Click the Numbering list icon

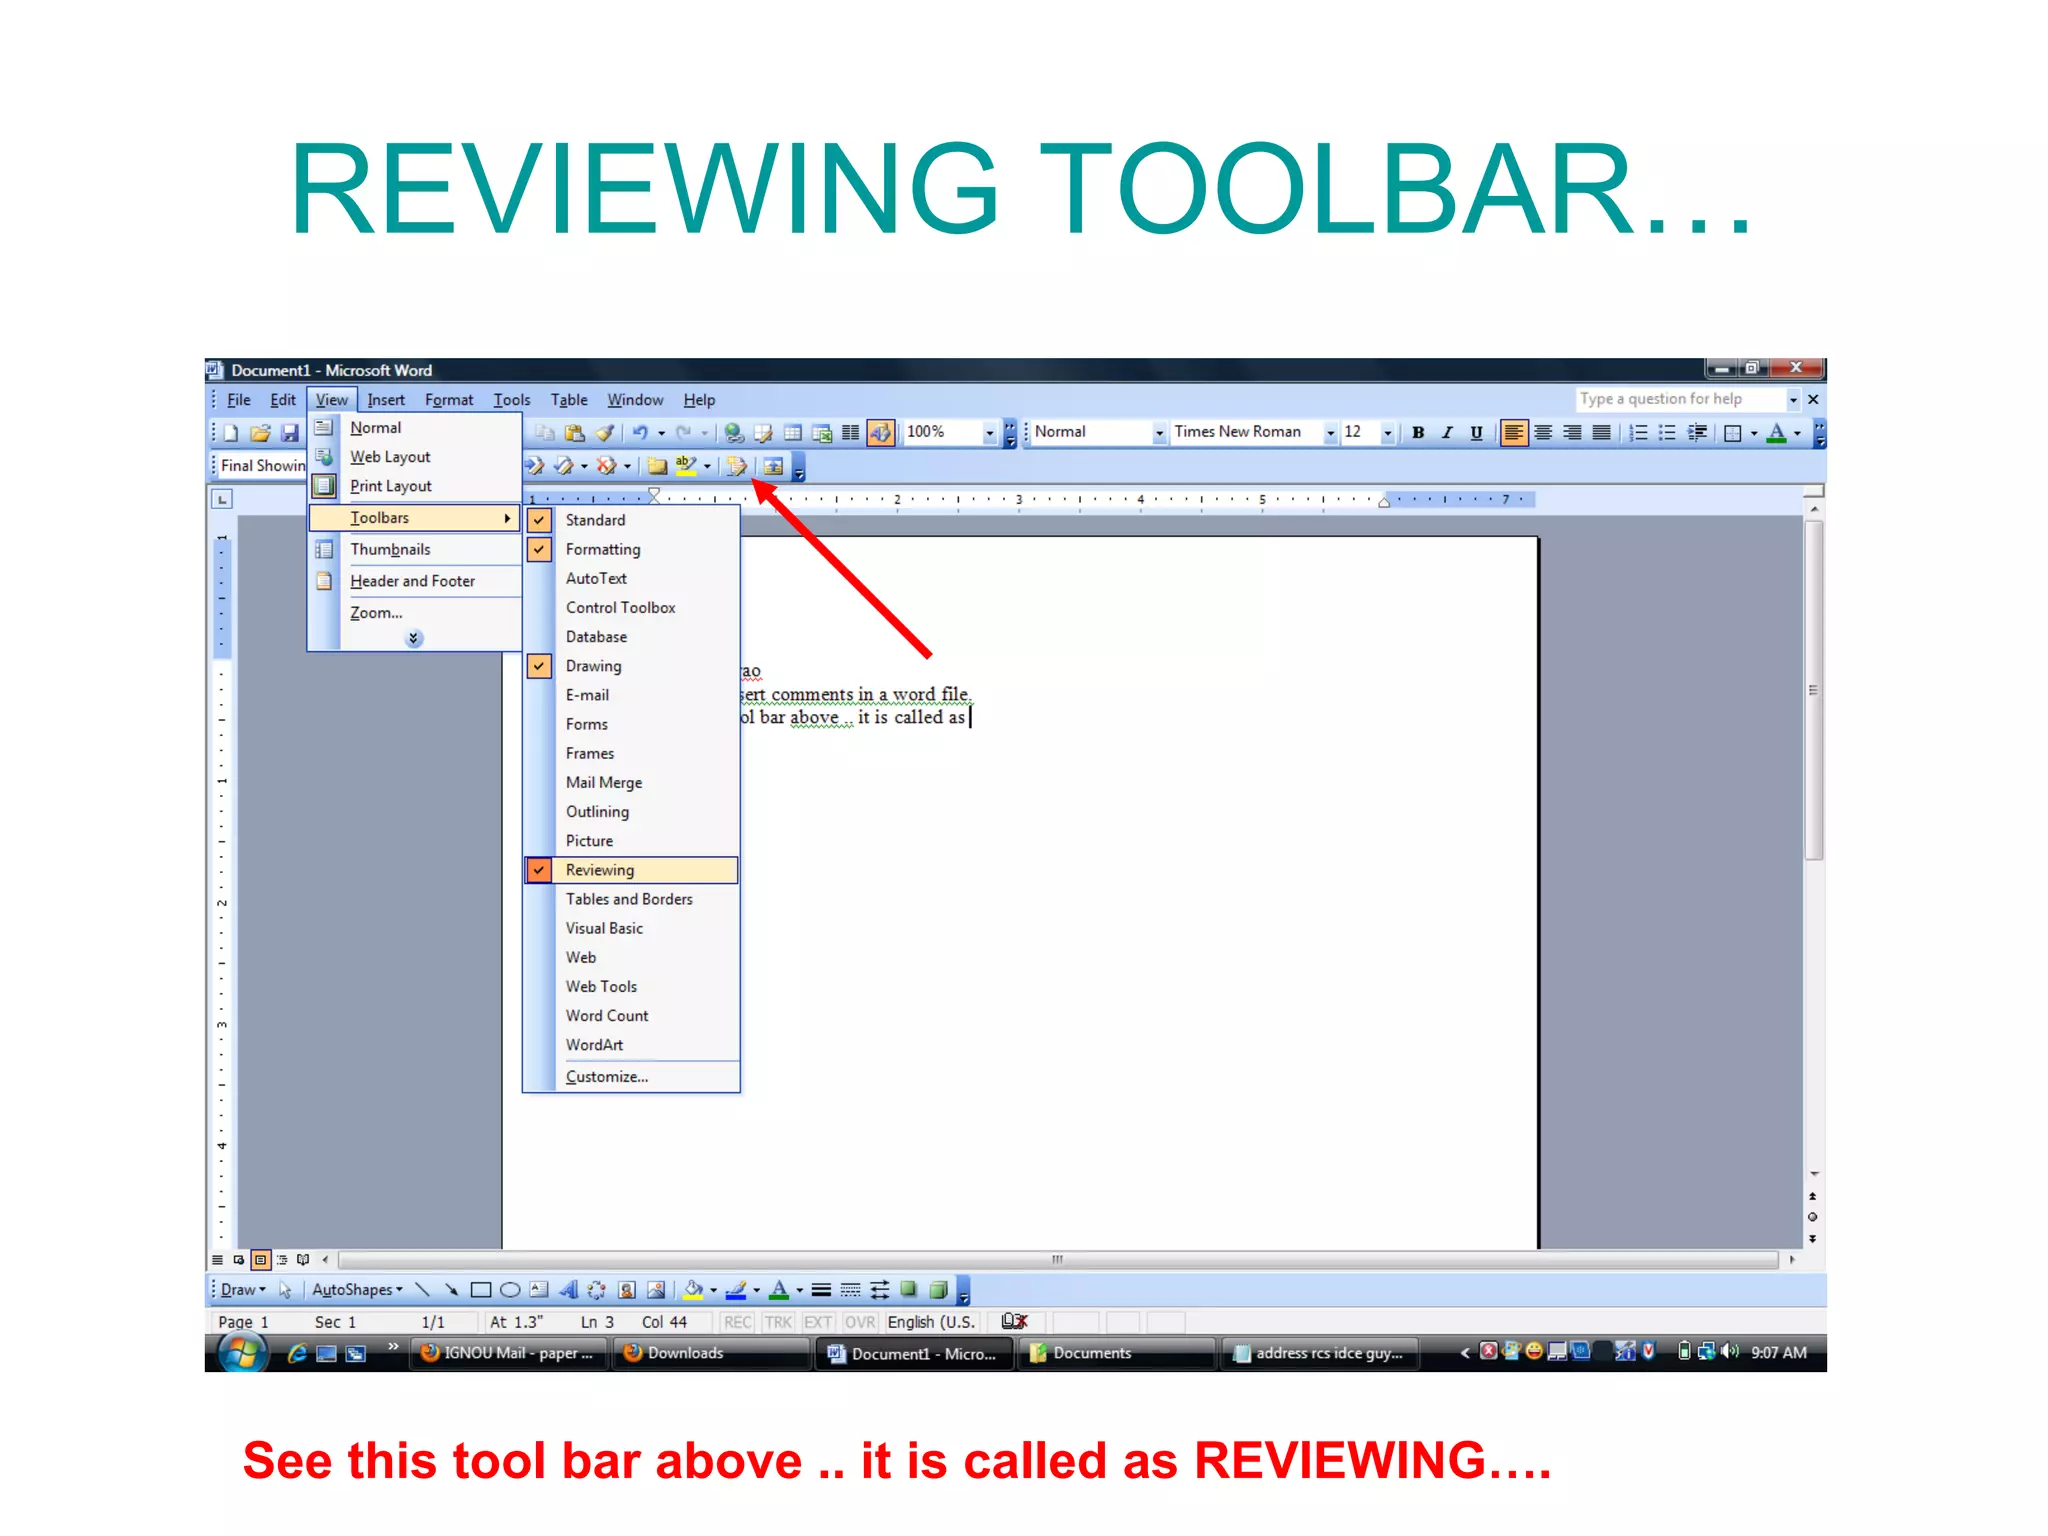click(1638, 433)
